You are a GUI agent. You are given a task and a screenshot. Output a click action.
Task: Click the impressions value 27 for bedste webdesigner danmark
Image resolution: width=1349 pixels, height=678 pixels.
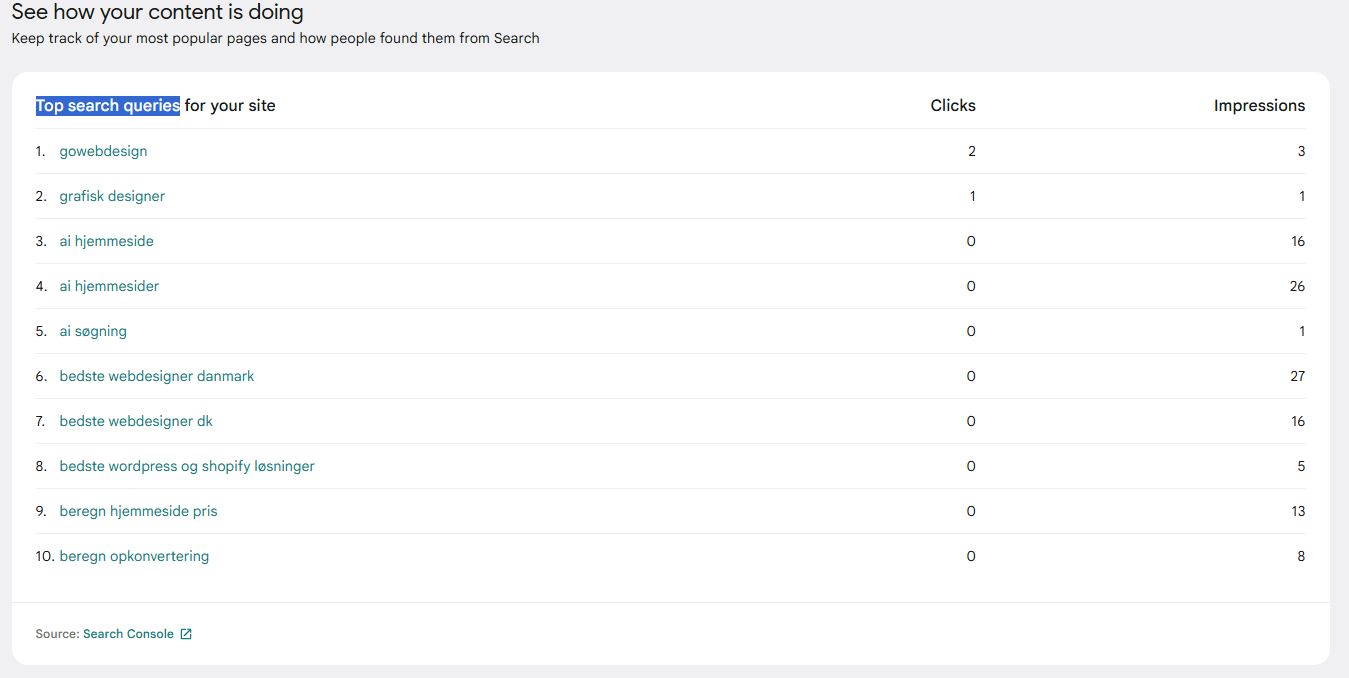point(1297,376)
